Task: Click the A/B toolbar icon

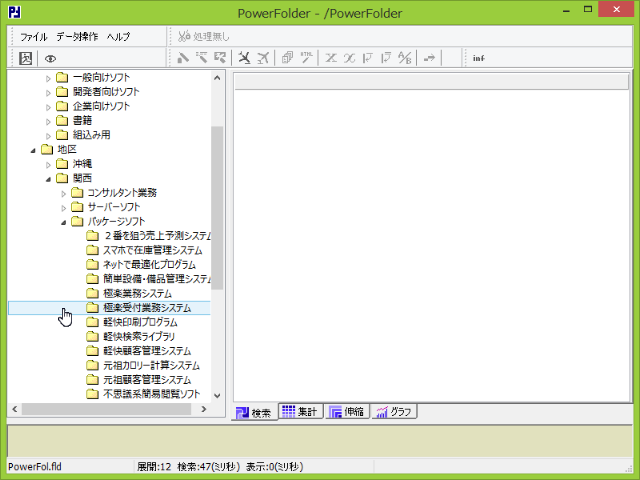Action: [405, 58]
